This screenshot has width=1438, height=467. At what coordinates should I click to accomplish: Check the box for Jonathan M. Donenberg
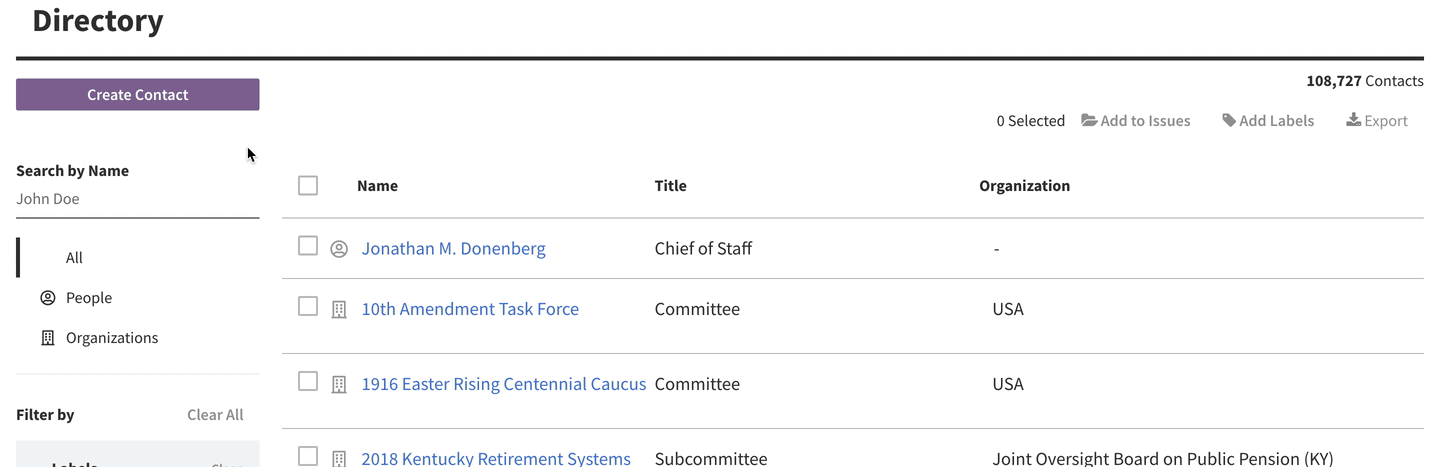click(308, 246)
